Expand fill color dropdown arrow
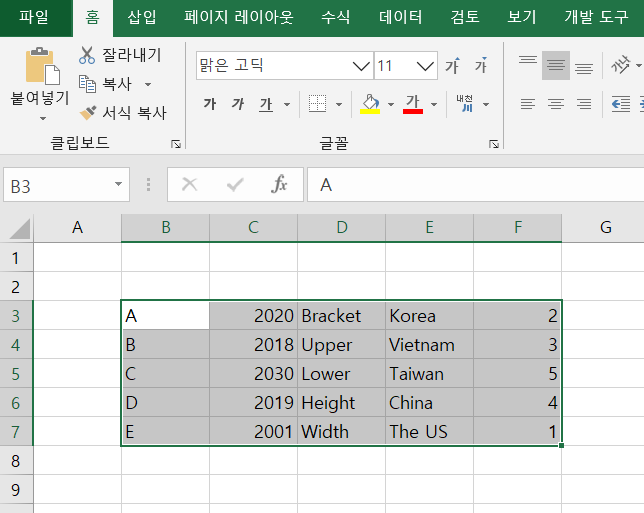 pyautogui.click(x=391, y=104)
